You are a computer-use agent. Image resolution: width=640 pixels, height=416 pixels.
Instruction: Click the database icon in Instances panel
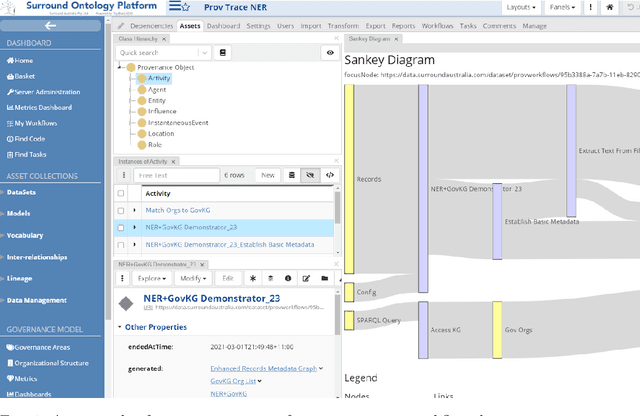point(292,175)
